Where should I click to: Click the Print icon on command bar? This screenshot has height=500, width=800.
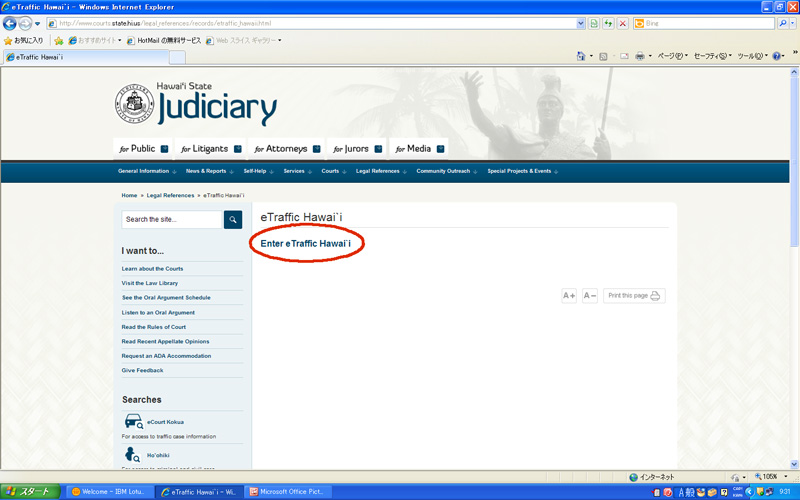coord(640,56)
